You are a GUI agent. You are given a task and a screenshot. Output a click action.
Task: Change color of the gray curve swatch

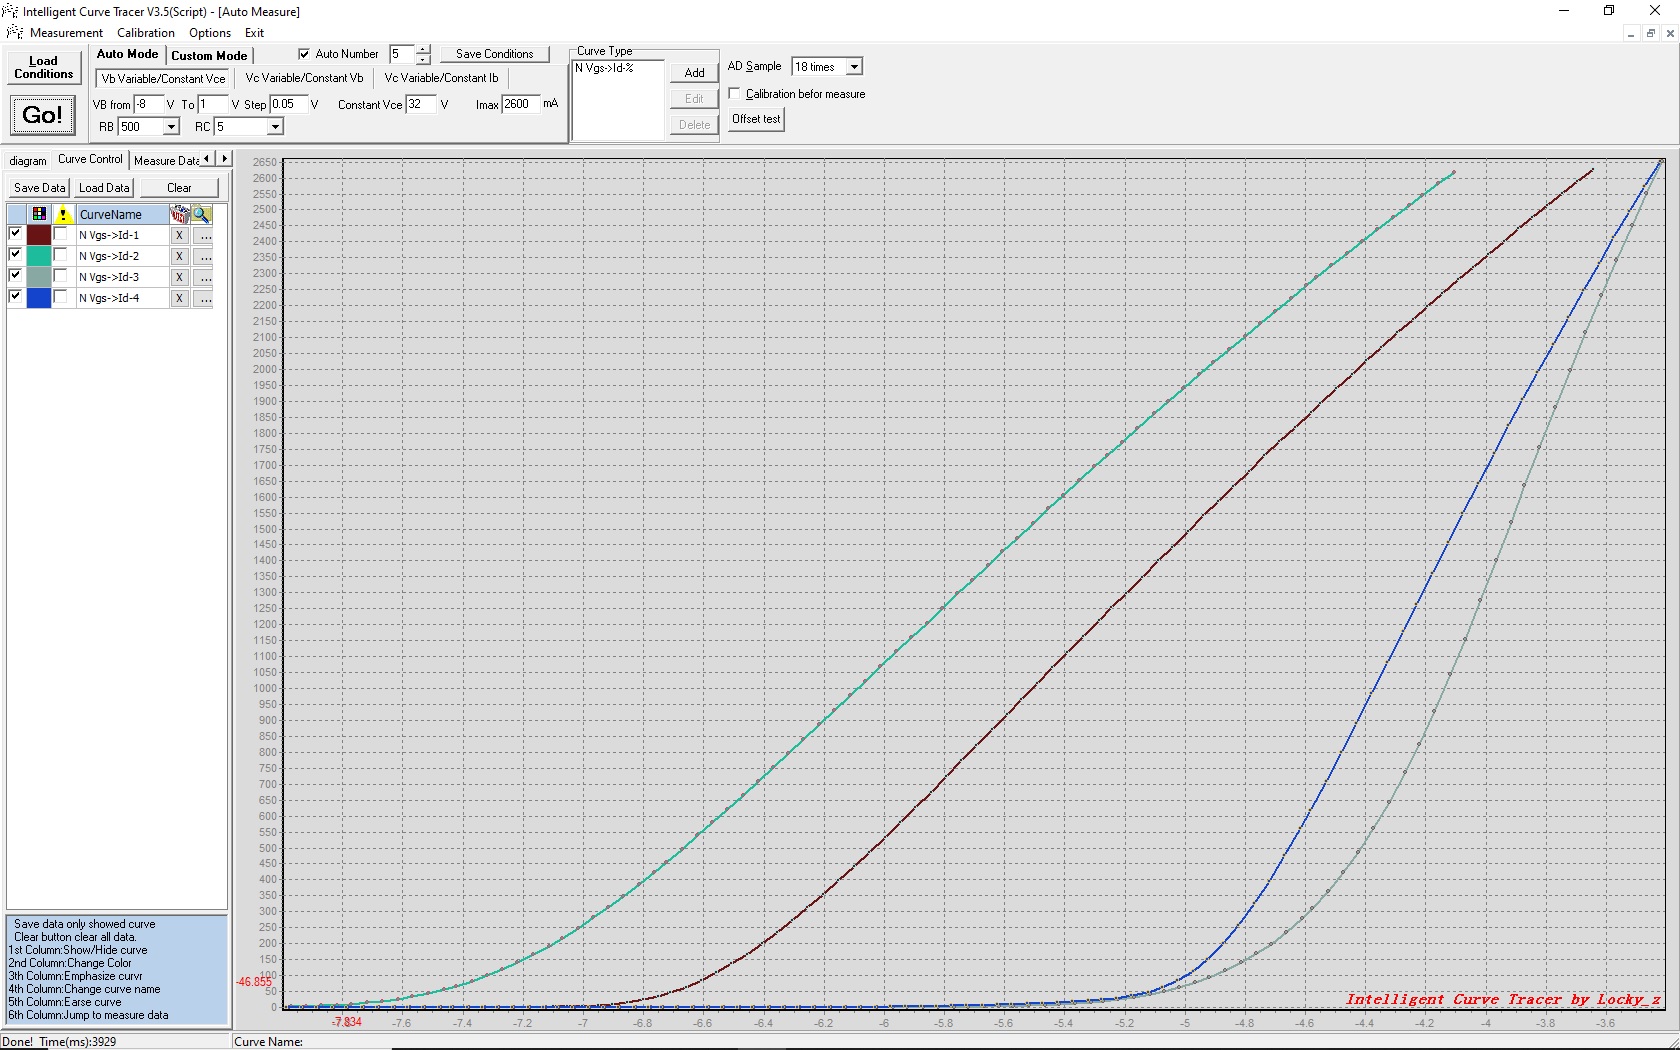coord(39,277)
